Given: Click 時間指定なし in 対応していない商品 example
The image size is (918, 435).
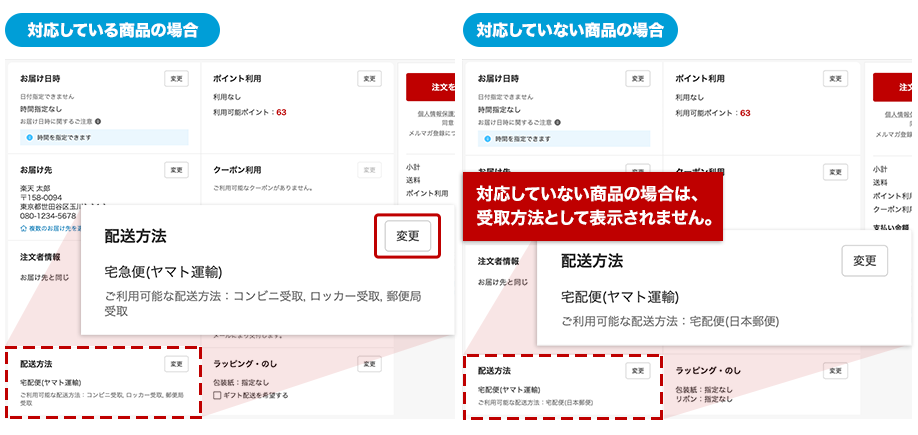Looking at the screenshot, I should point(499,109).
